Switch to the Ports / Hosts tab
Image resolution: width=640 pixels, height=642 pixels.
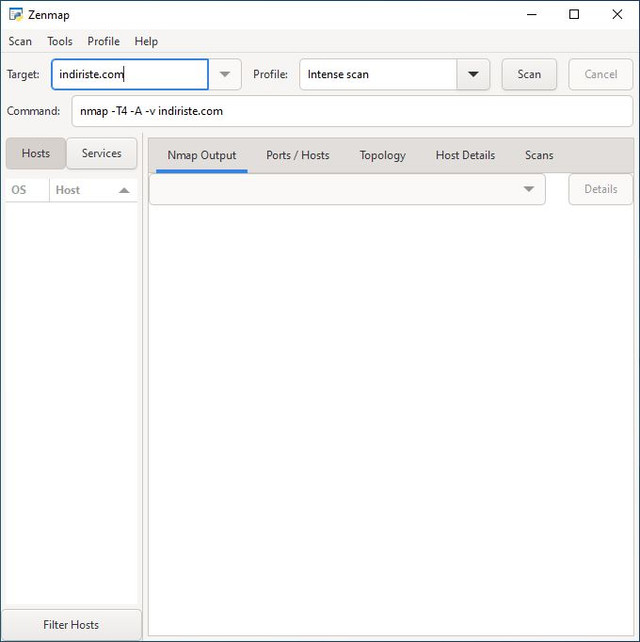click(x=298, y=156)
